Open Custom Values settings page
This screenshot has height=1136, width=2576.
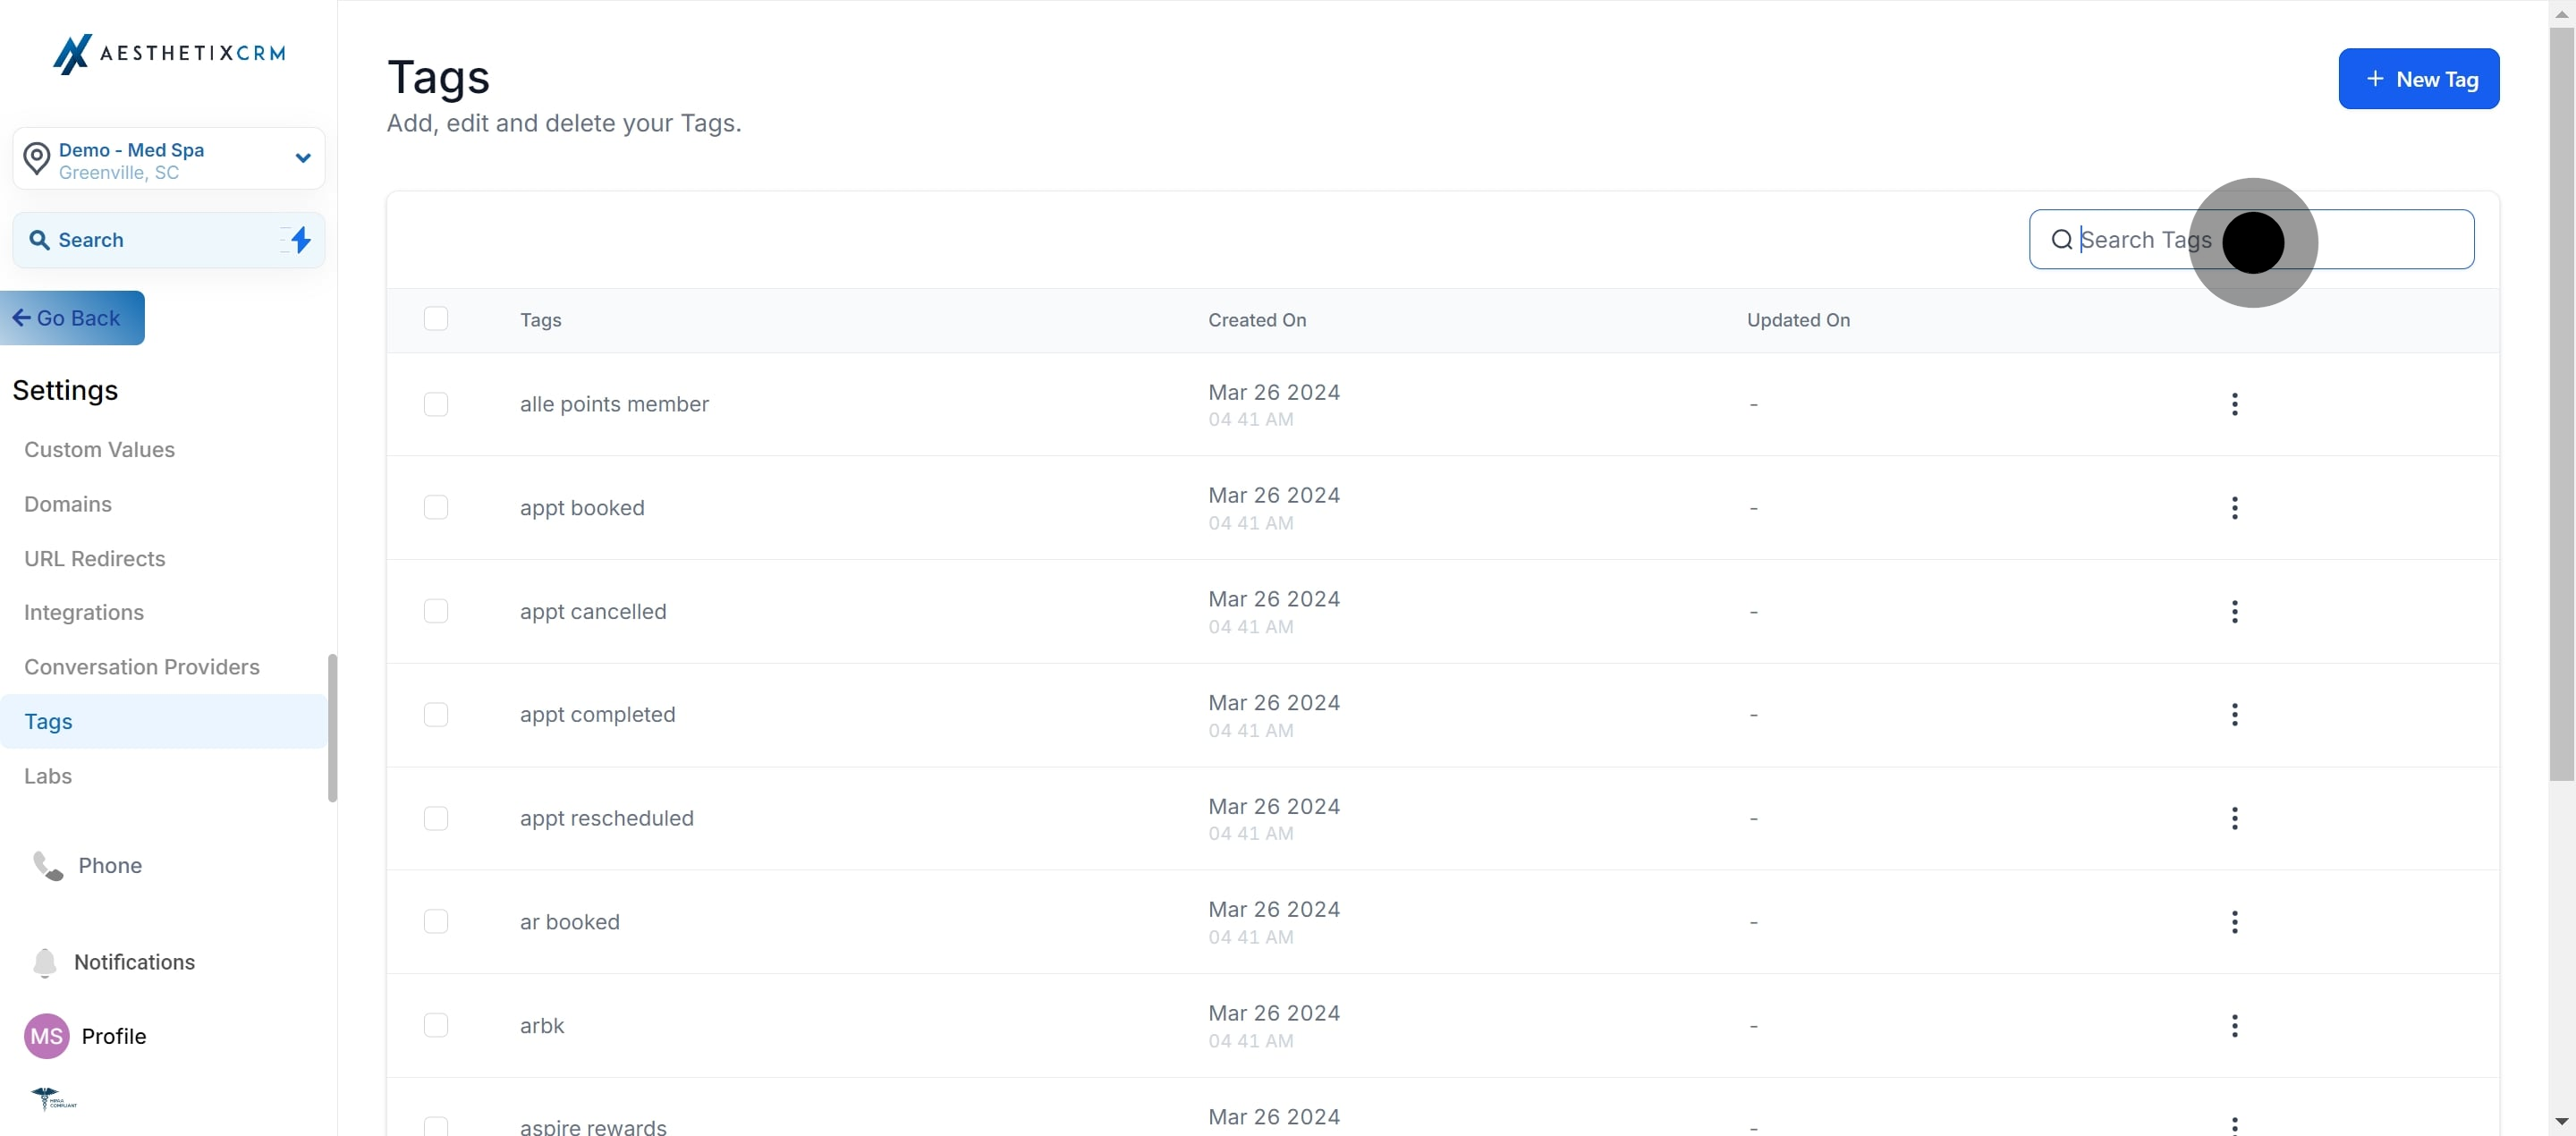99,450
